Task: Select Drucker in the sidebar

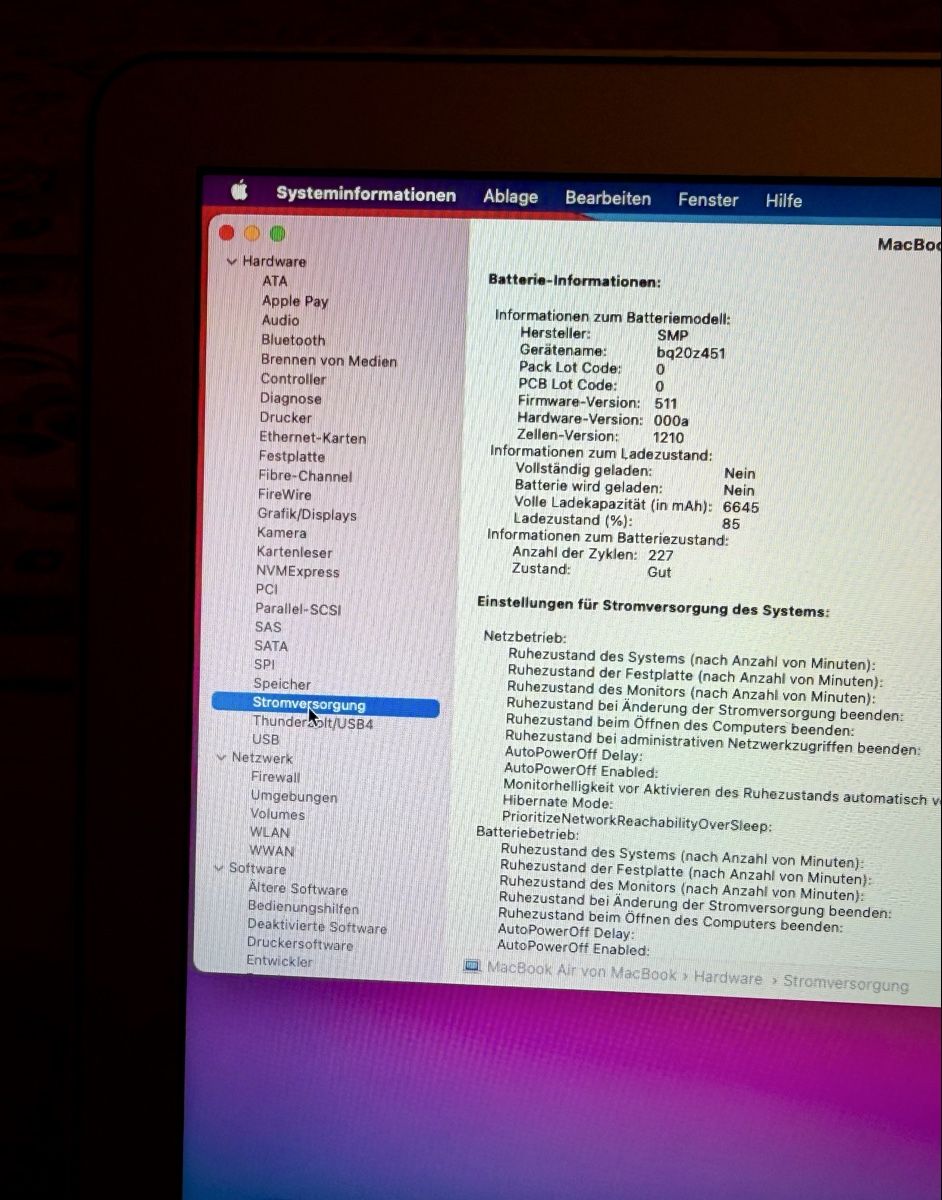Action: coord(286,417)
